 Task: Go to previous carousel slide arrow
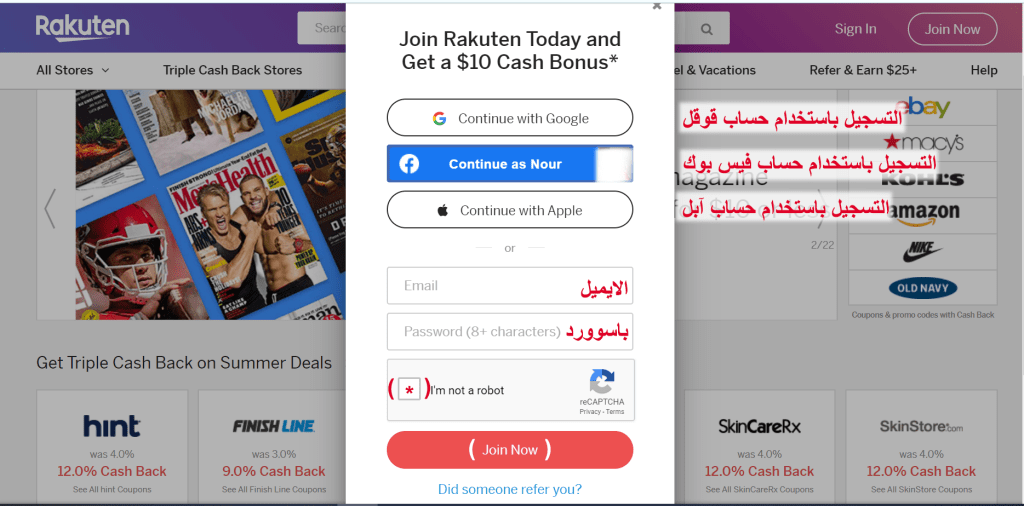[x=50, y=208]
